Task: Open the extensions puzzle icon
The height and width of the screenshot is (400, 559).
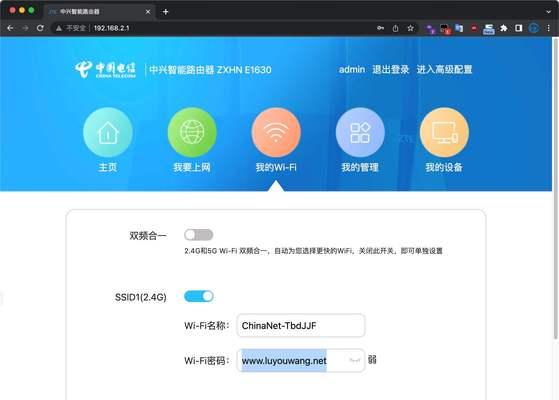Action: point(503,28)
